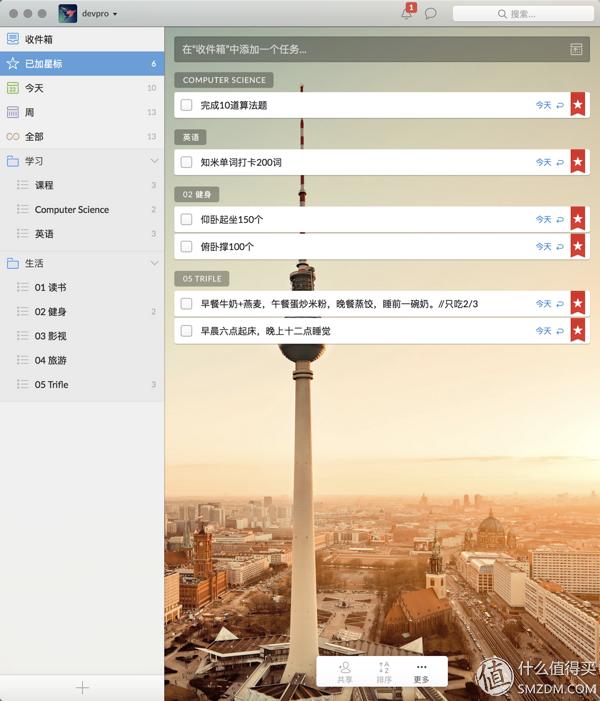Click the 今天 calendar icon in sidebar
The height and width of the screenshot is (701, 600).
[13, 88]
